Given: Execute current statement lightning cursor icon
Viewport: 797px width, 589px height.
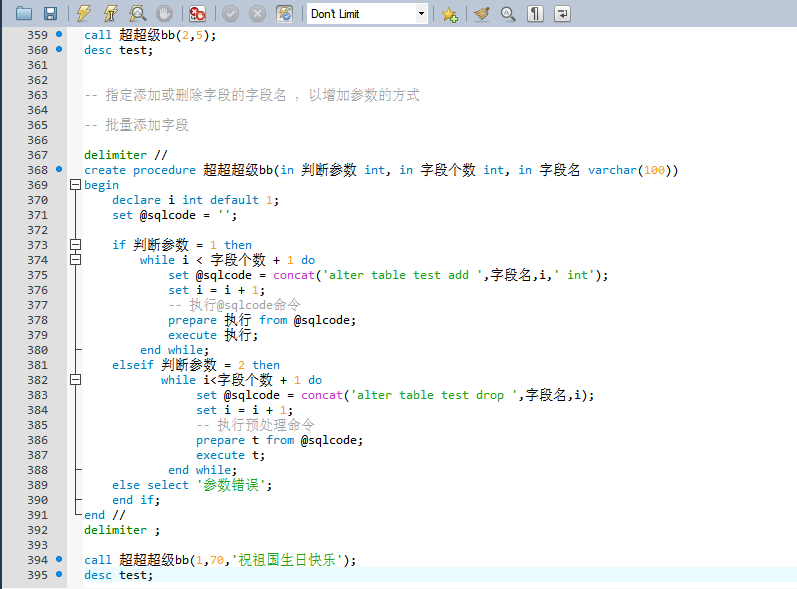Looking at the screenshot, I should pos(110,14).
